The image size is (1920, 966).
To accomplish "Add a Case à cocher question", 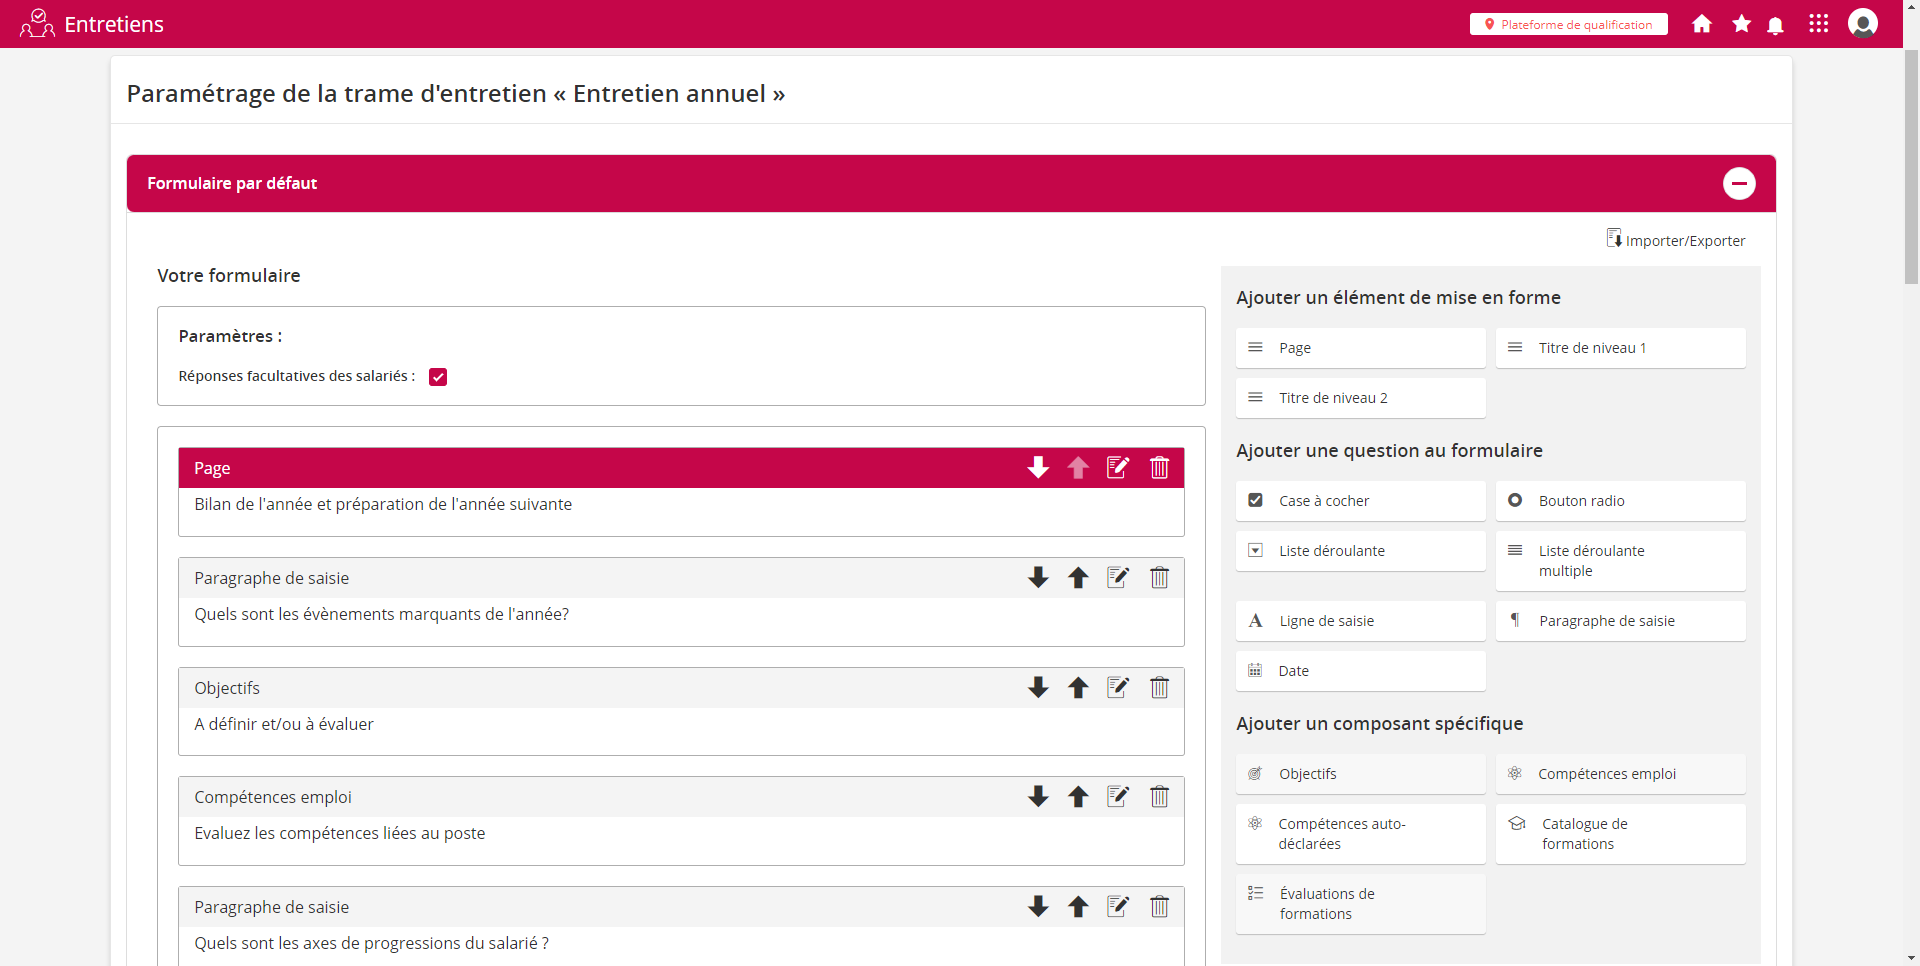I will [x=1360, y=501].
